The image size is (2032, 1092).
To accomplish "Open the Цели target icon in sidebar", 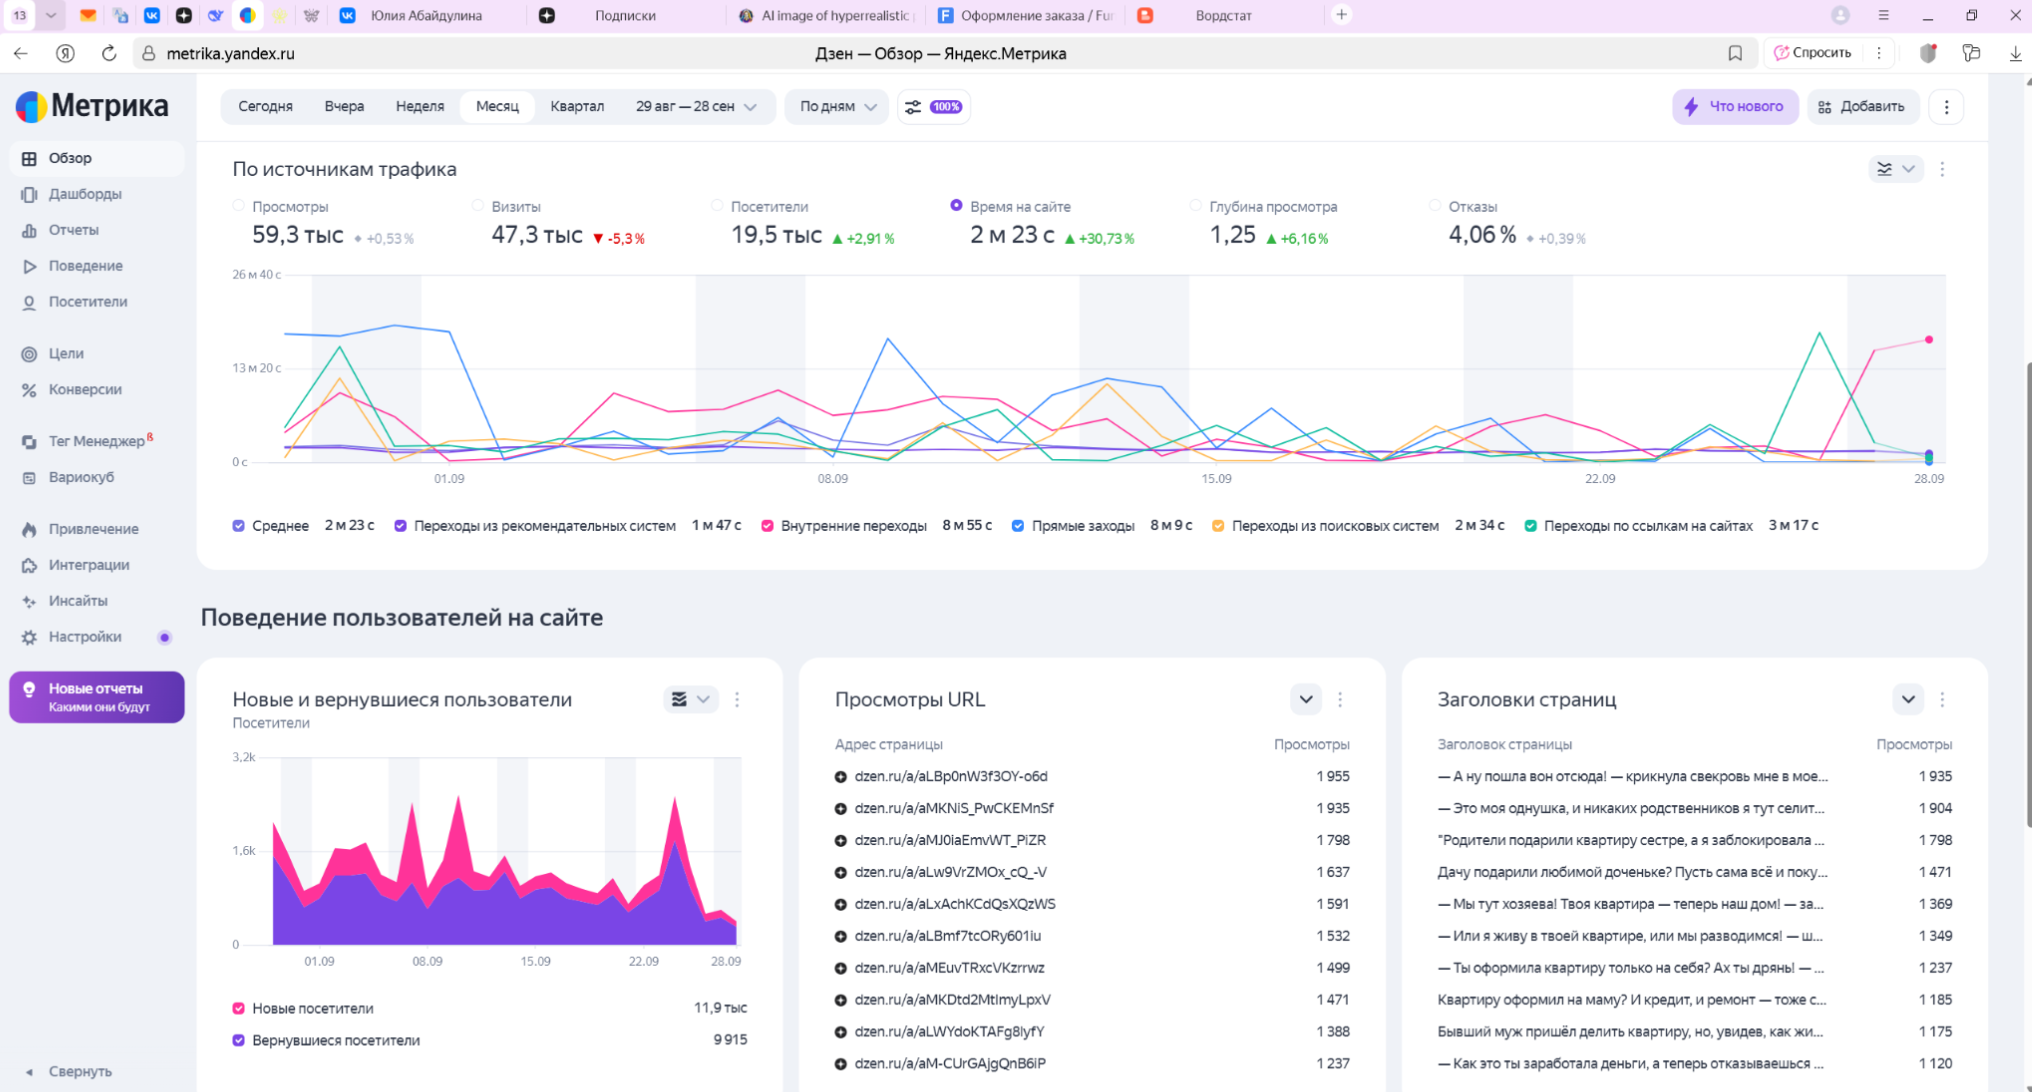I will (29, 354).
